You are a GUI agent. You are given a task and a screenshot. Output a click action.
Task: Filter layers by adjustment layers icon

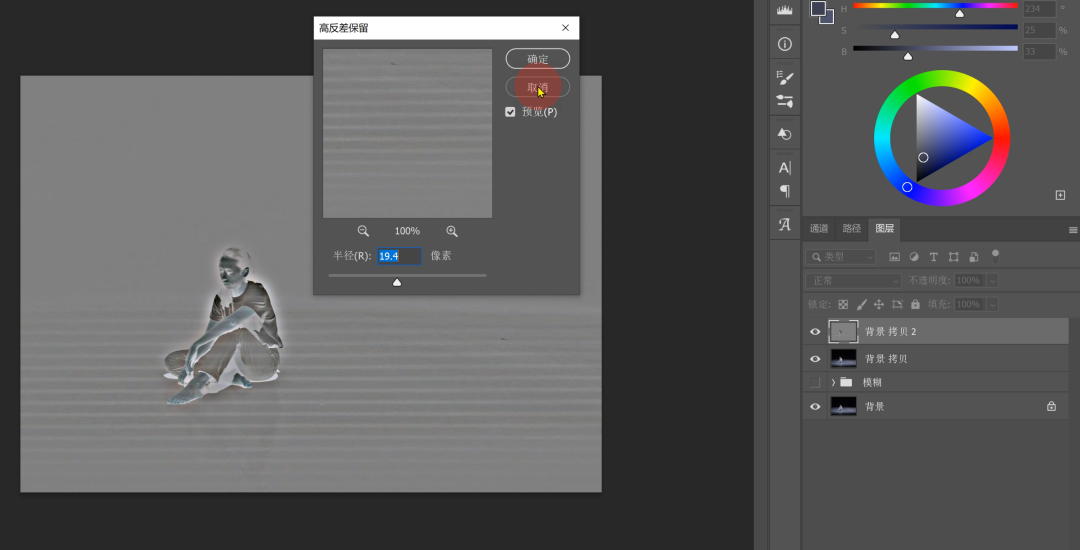pos(914,257)
